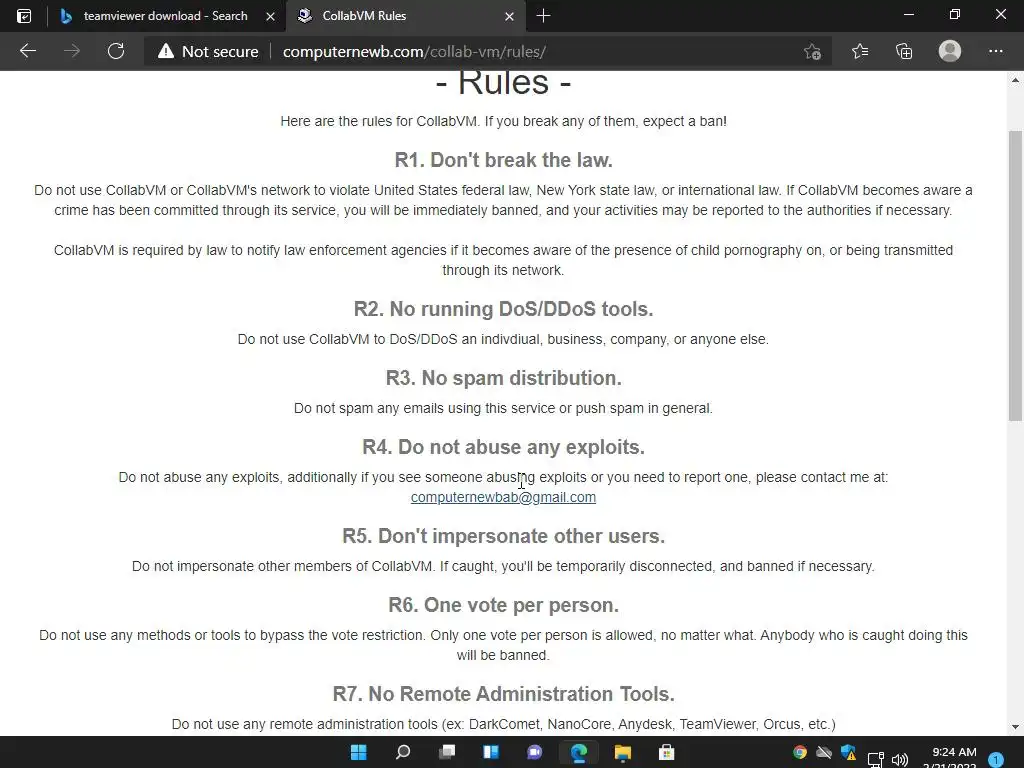Click the page vertical scrollbar thumb
The width and height of the screenshot is (1024, 768).
pyautogui.click(x=1015, y=276)
